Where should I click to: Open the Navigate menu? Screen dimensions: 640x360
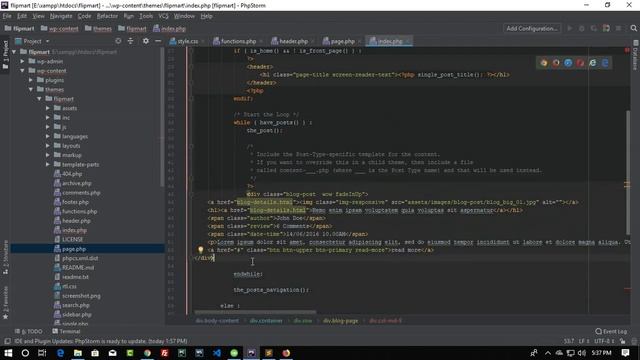coord(61,16)
